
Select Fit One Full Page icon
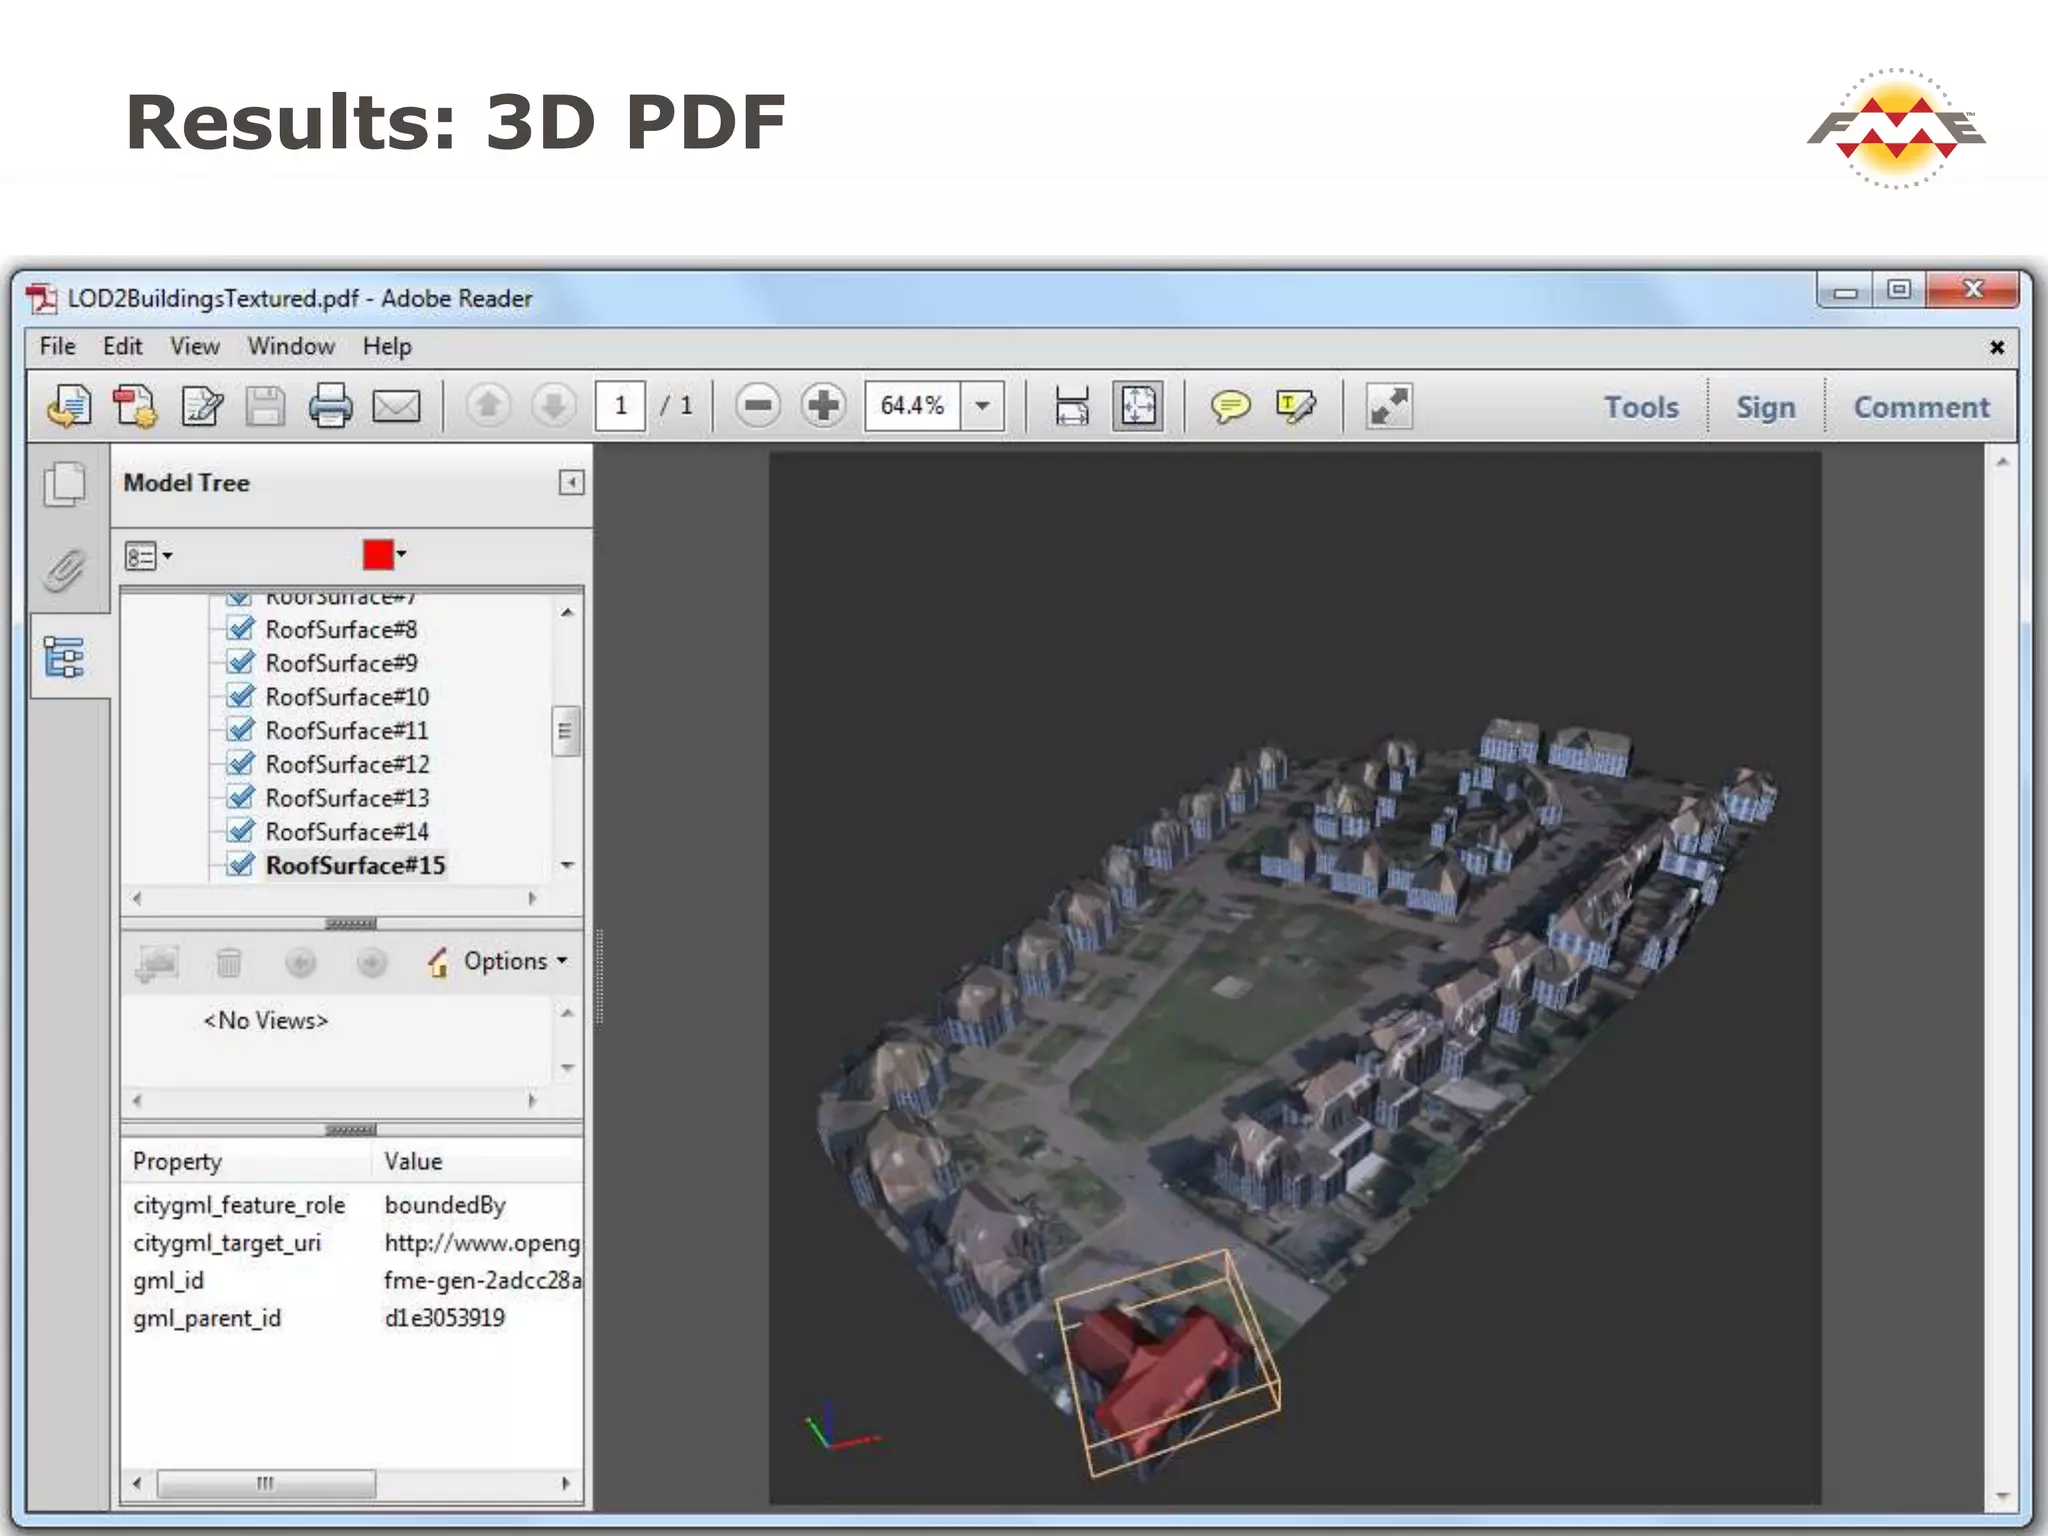1138,406
